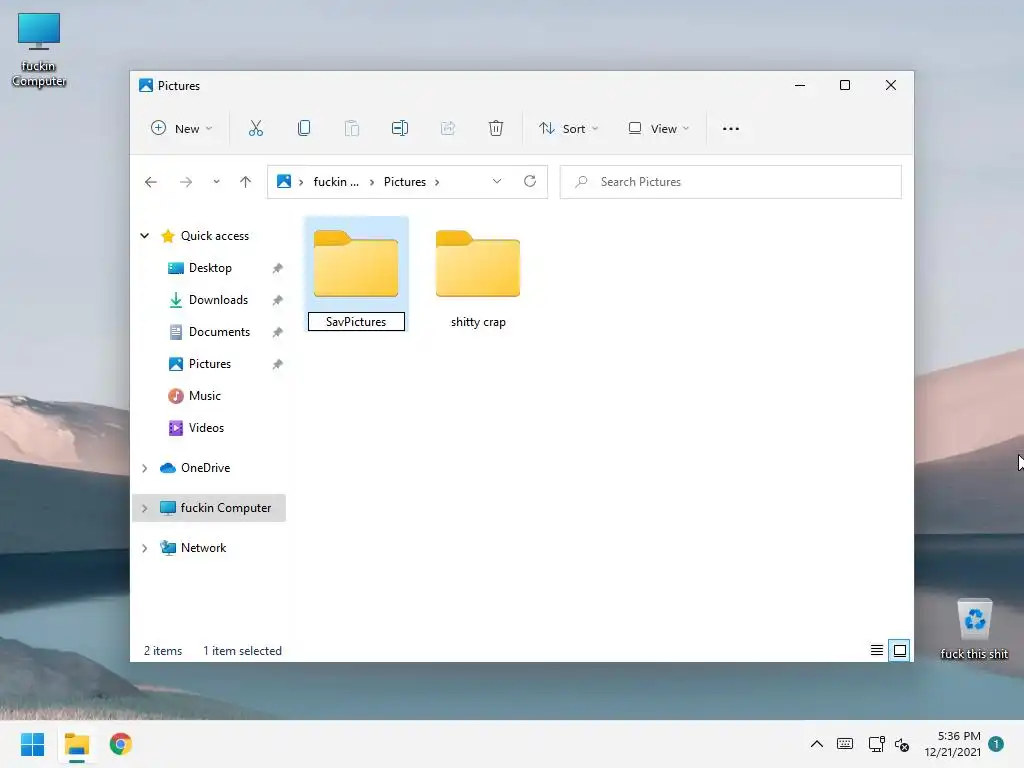Select the recycle bin desktop icon
The height and width of the screenshot is (768, 1024).
(974, 629)
